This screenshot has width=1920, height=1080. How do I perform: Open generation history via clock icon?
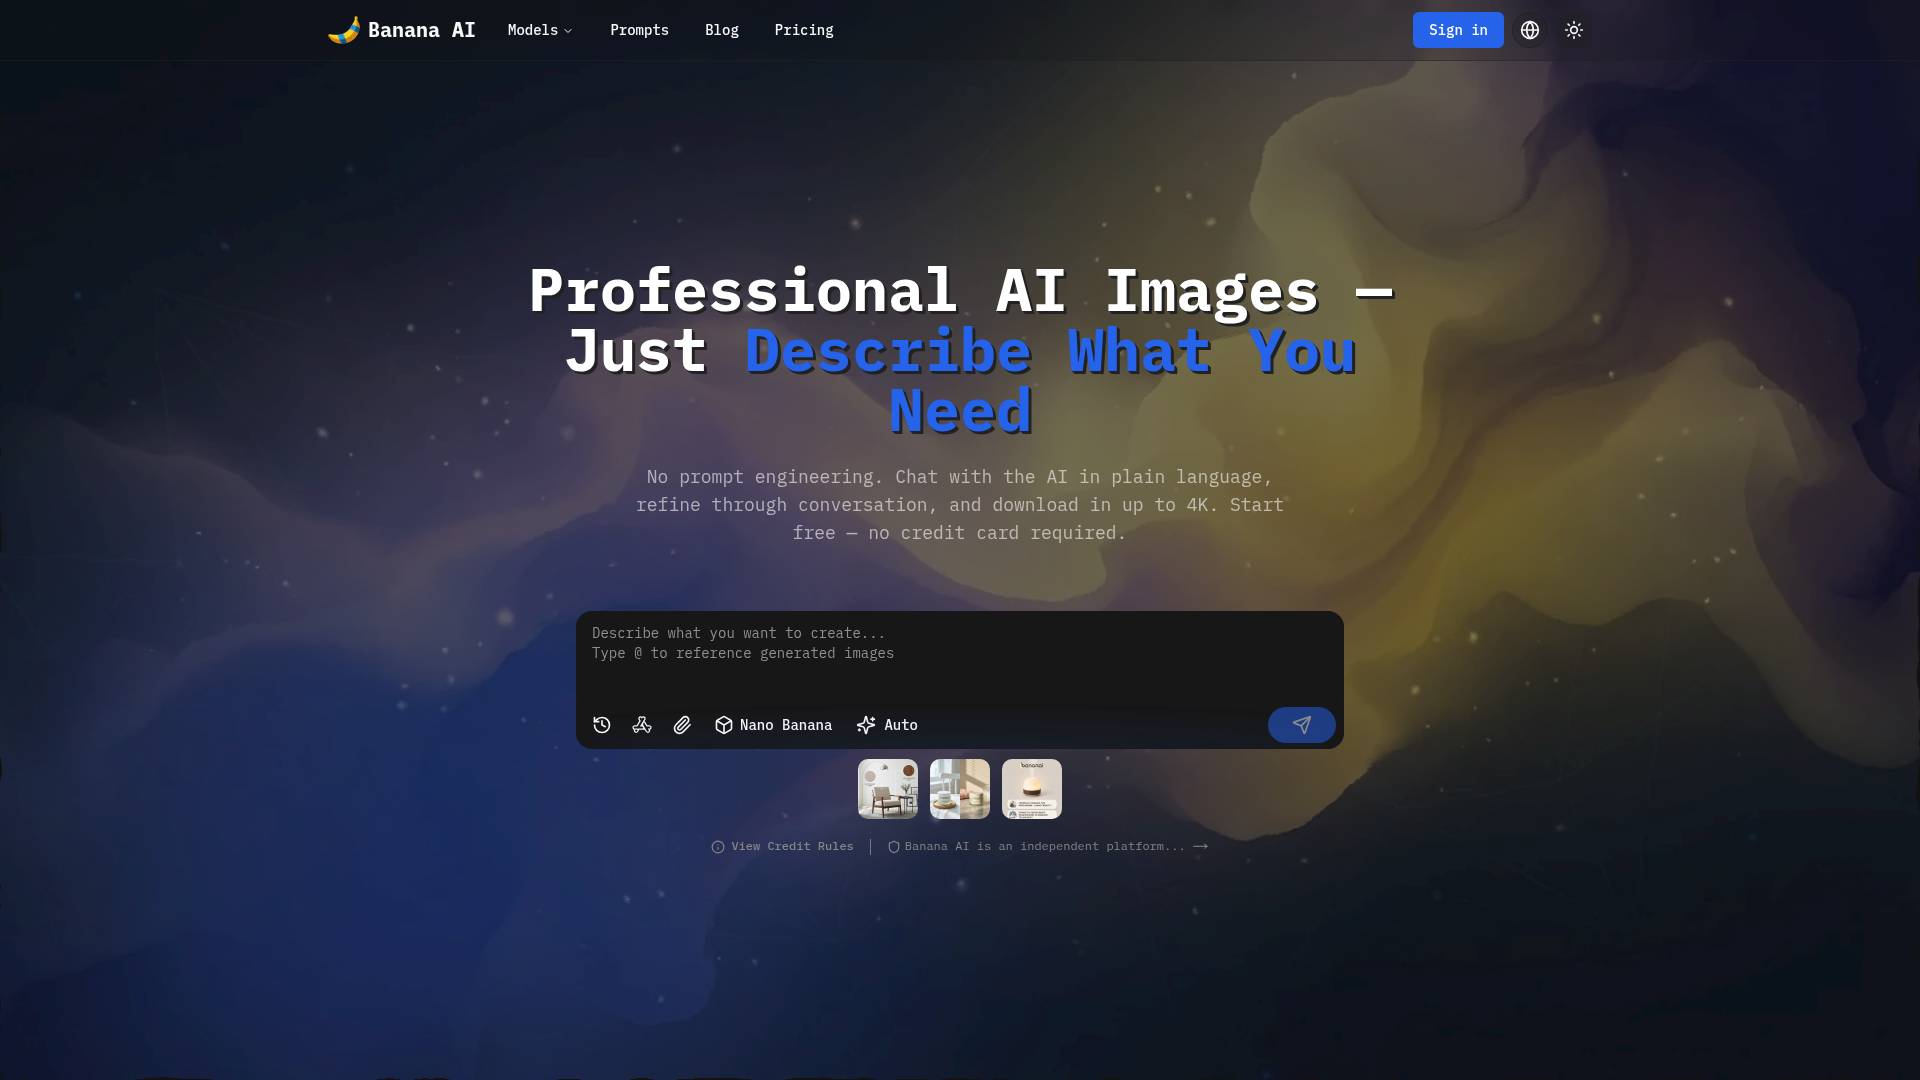click(x=601, y=724)
